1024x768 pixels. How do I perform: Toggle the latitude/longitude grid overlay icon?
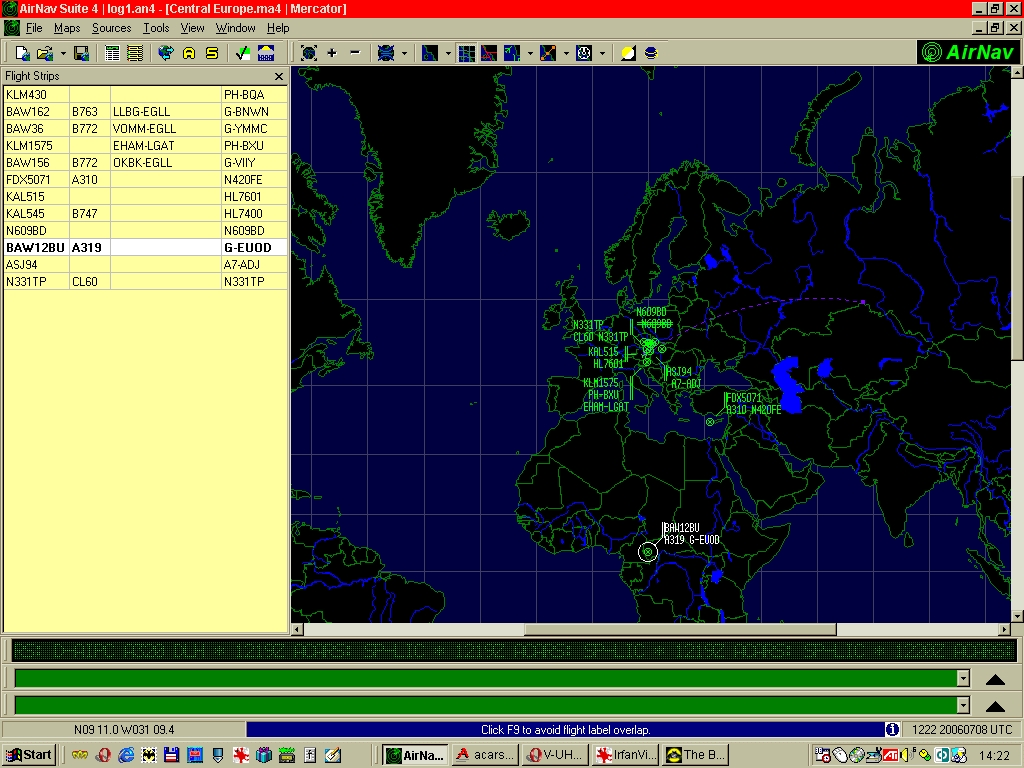[x=466, y=54]
